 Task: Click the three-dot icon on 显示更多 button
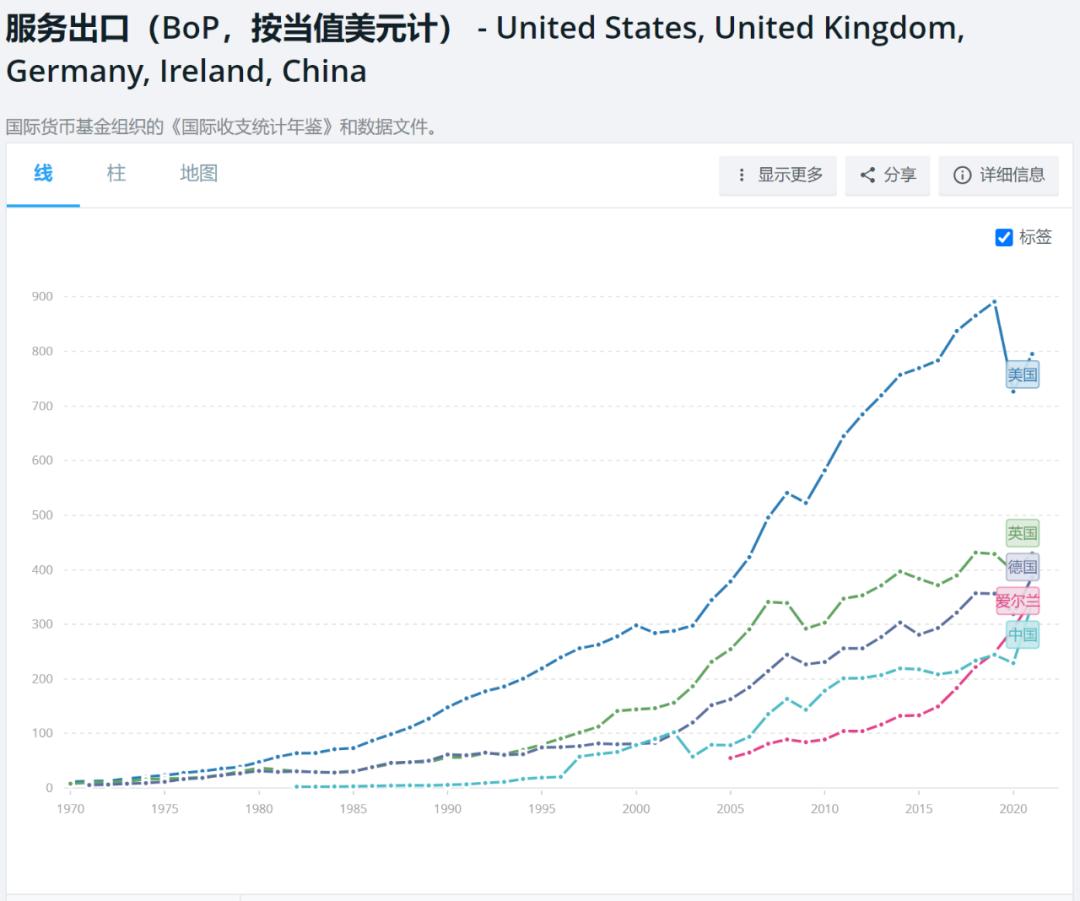click(741, 175)
